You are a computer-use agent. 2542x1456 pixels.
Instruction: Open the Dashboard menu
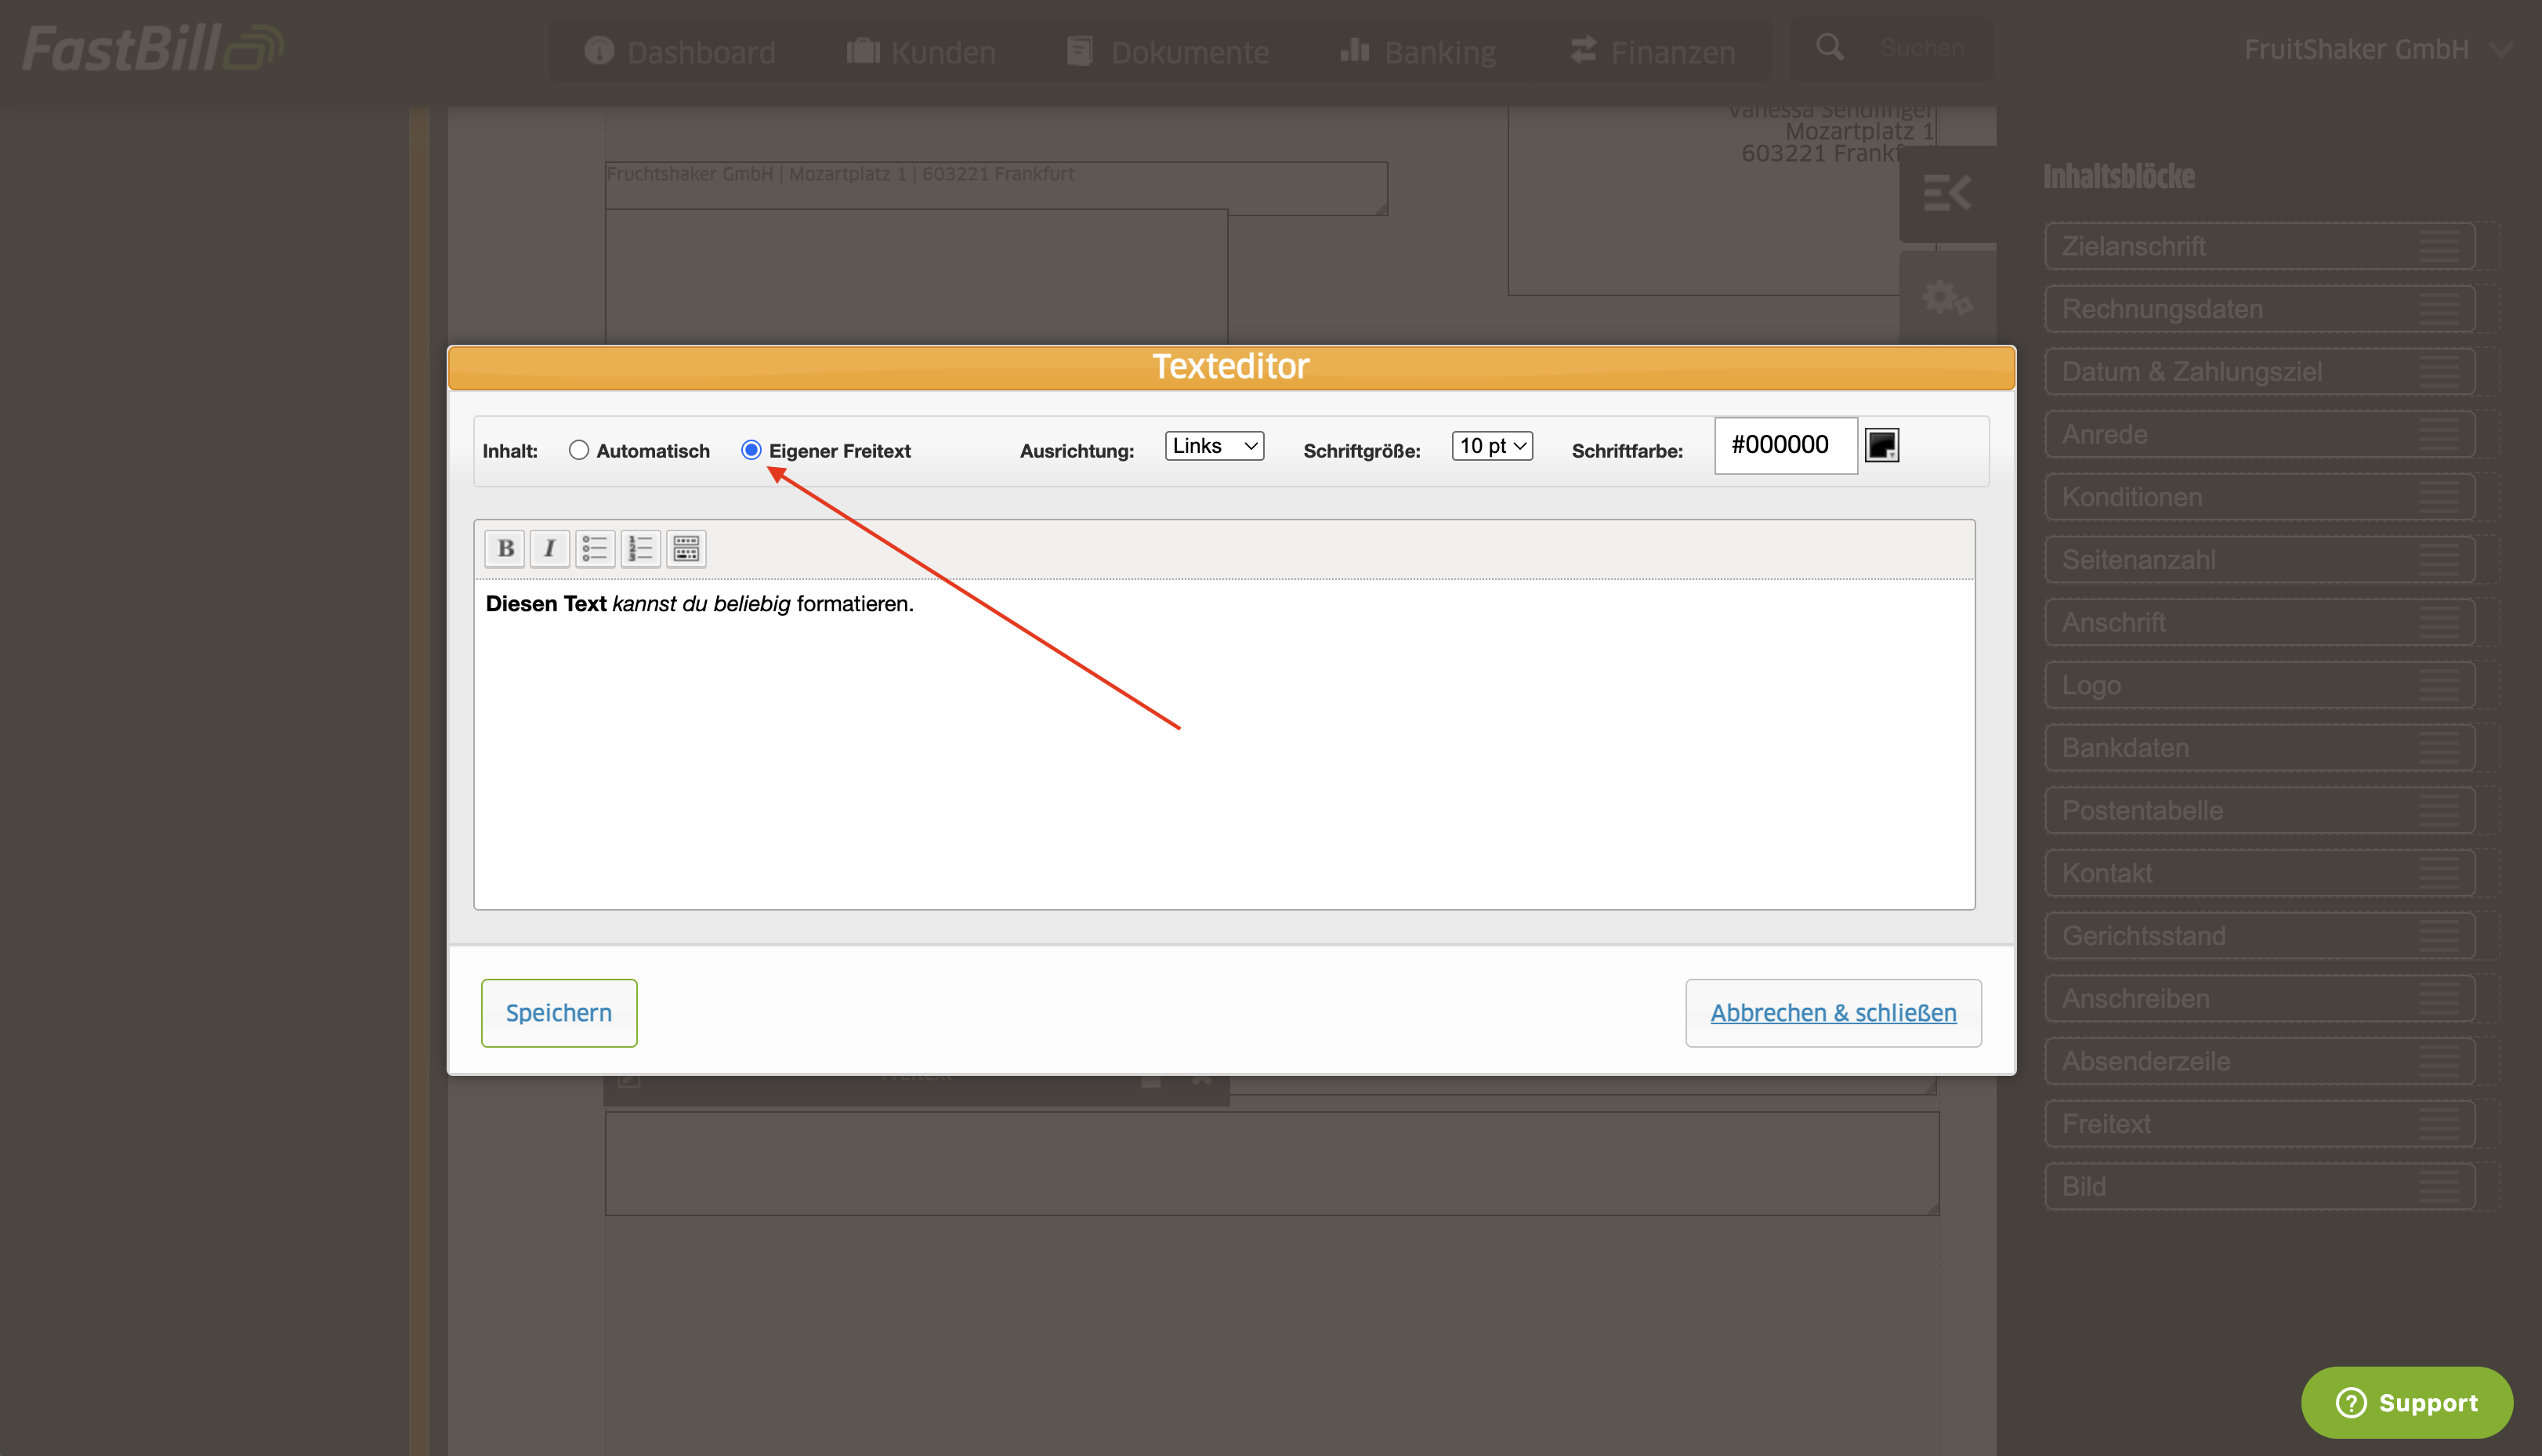(x=680, y=51)
